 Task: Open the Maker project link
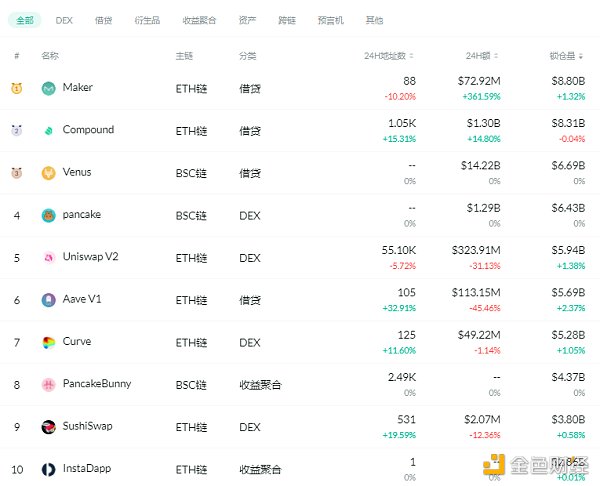[77, 88]
